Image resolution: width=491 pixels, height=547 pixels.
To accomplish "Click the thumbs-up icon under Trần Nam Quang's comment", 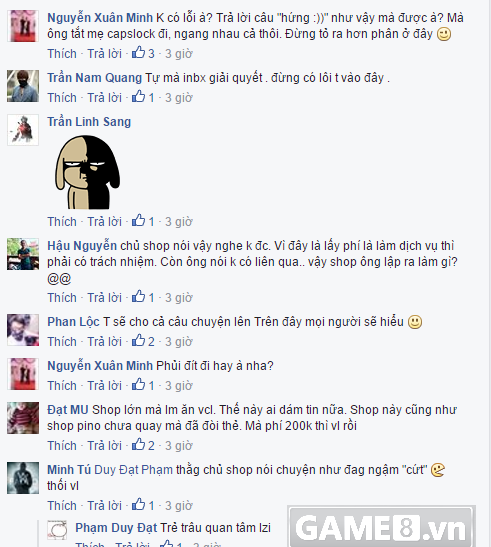I will click(x=139, y=97).
